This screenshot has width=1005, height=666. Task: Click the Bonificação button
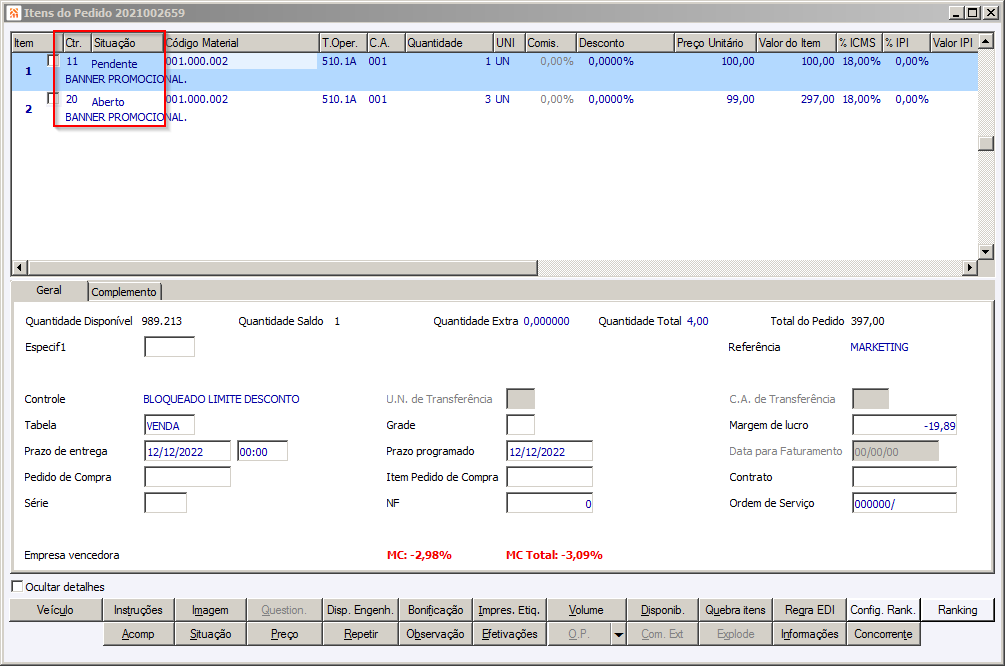click(435, 610)
